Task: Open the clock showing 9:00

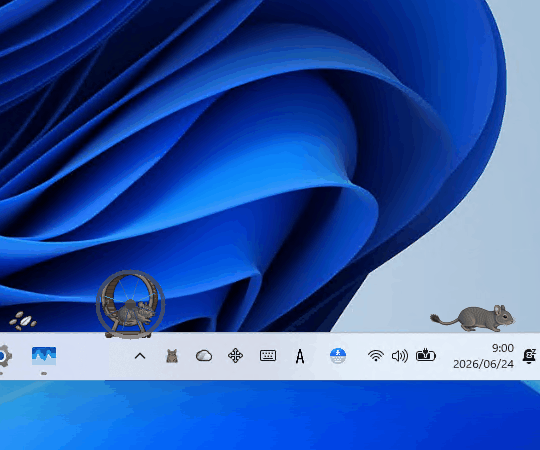Action: pyautogui.click(x=502, y=348)
